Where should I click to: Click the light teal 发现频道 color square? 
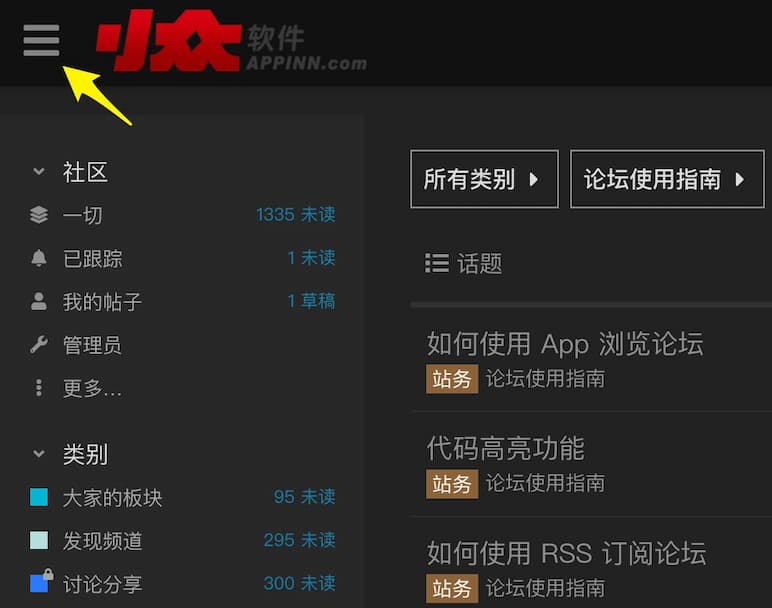39,540
